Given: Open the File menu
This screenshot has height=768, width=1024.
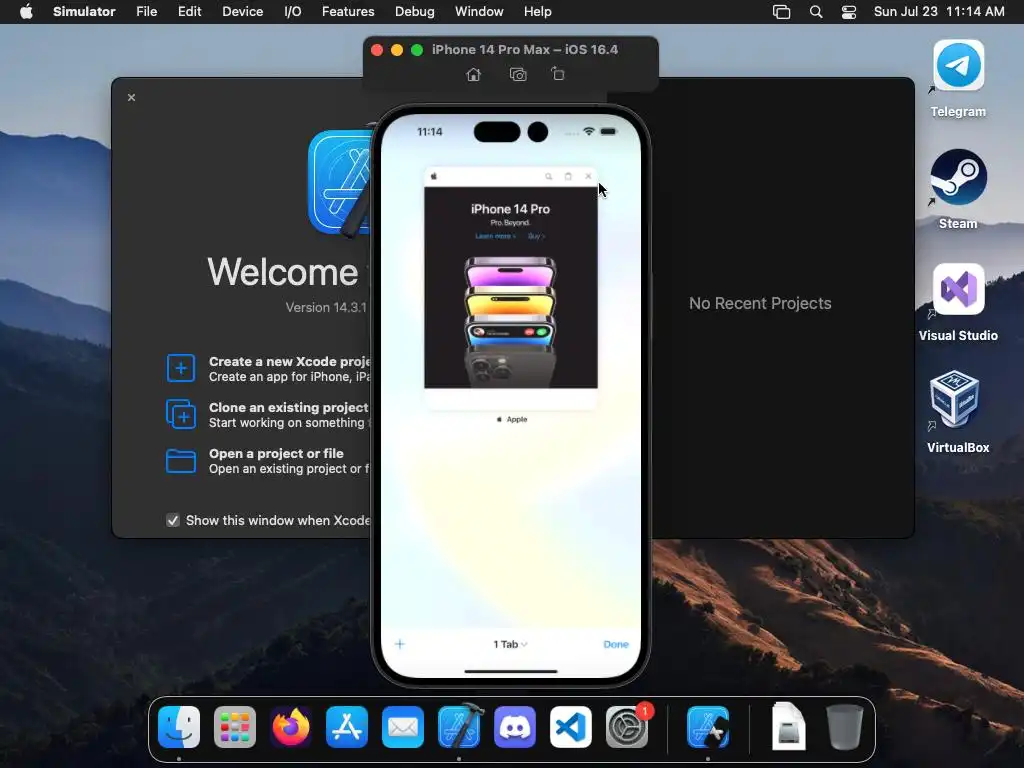Looking at the screenshot, I should (146, 12).
